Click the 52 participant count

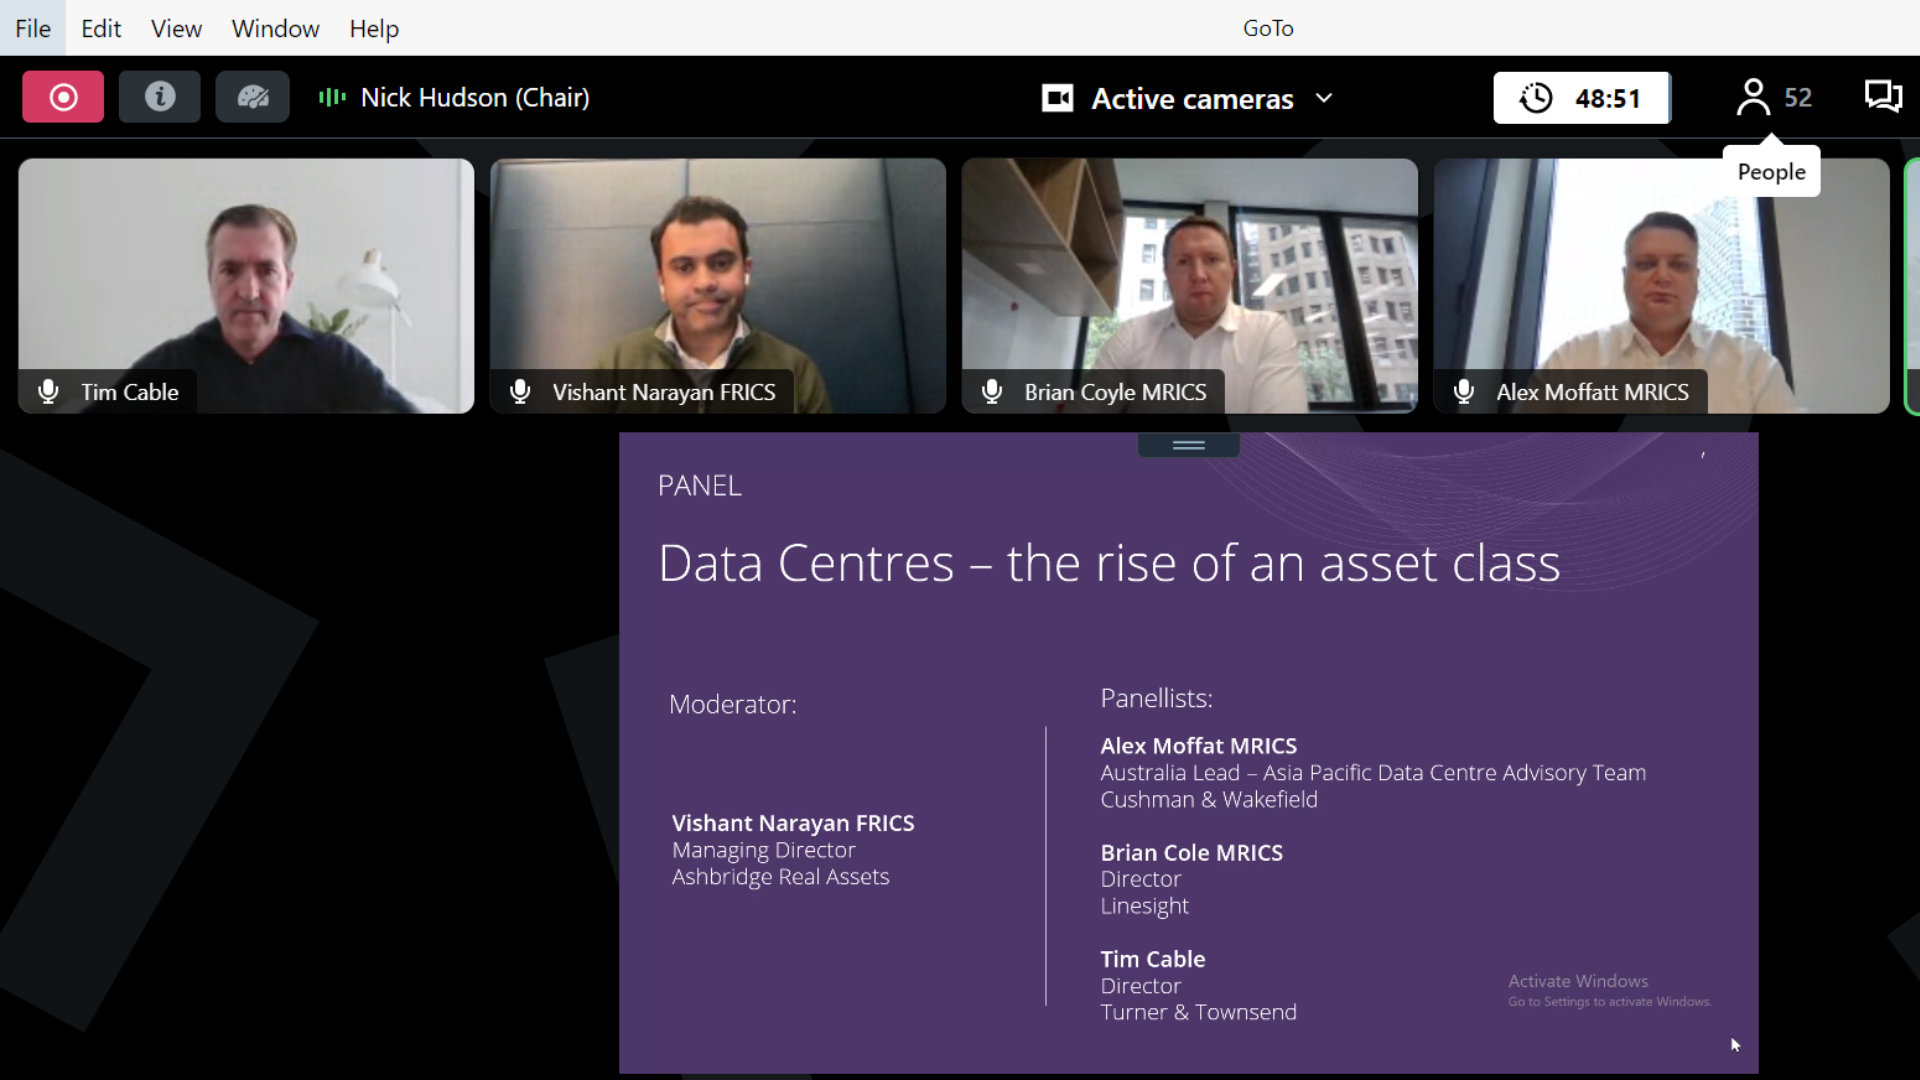click(x=1797, y=97)
